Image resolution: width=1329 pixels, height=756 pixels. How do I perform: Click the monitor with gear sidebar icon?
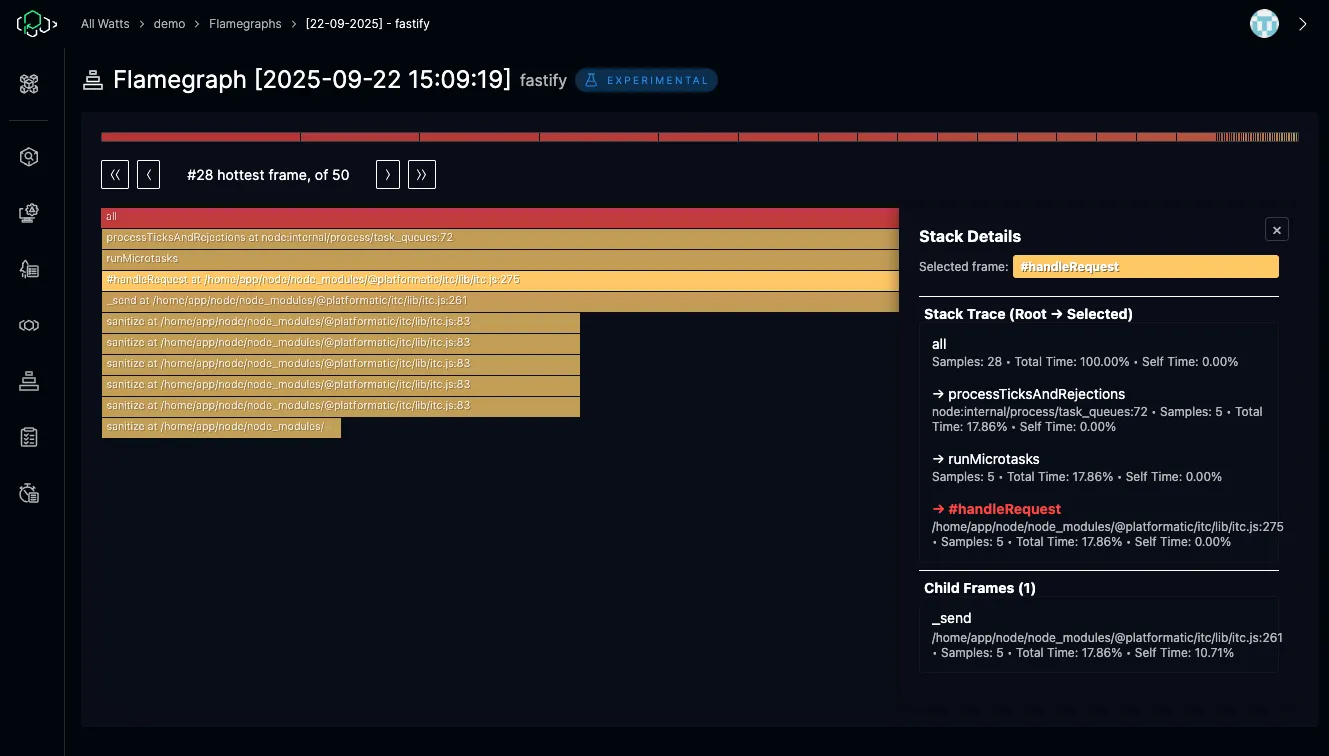click(x=29, y=213)
